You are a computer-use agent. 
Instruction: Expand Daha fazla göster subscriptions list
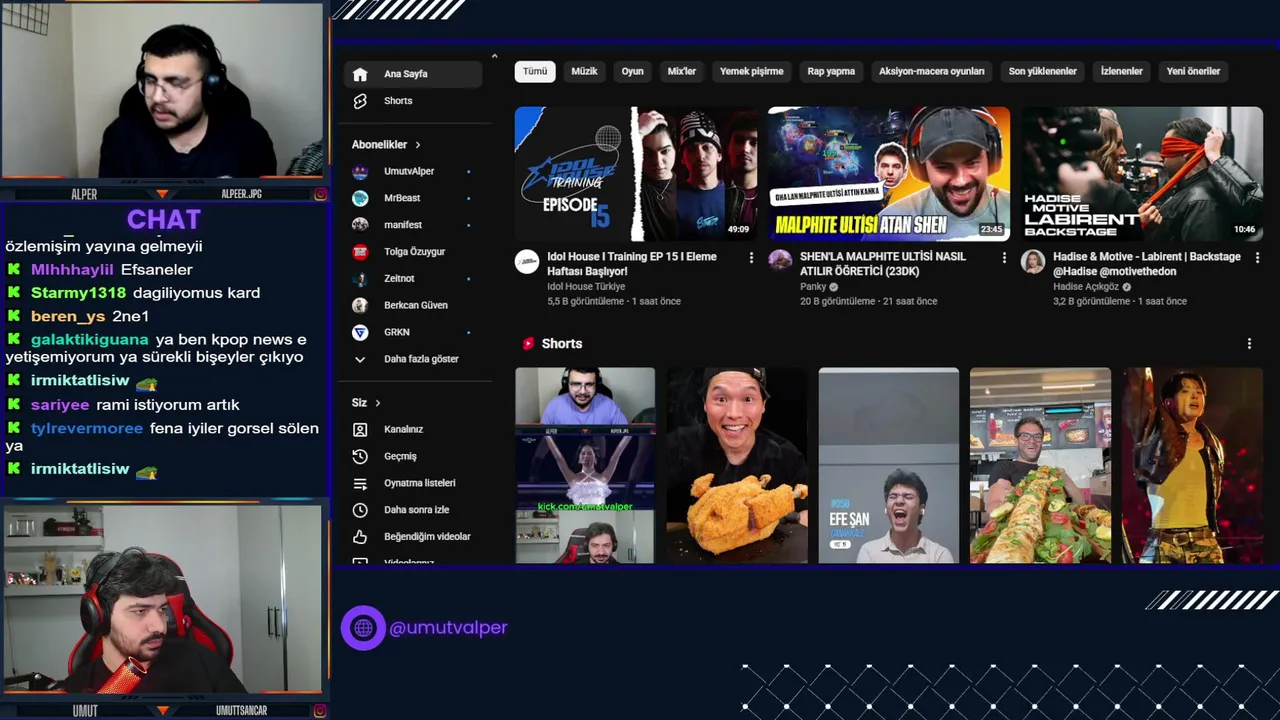410,359
